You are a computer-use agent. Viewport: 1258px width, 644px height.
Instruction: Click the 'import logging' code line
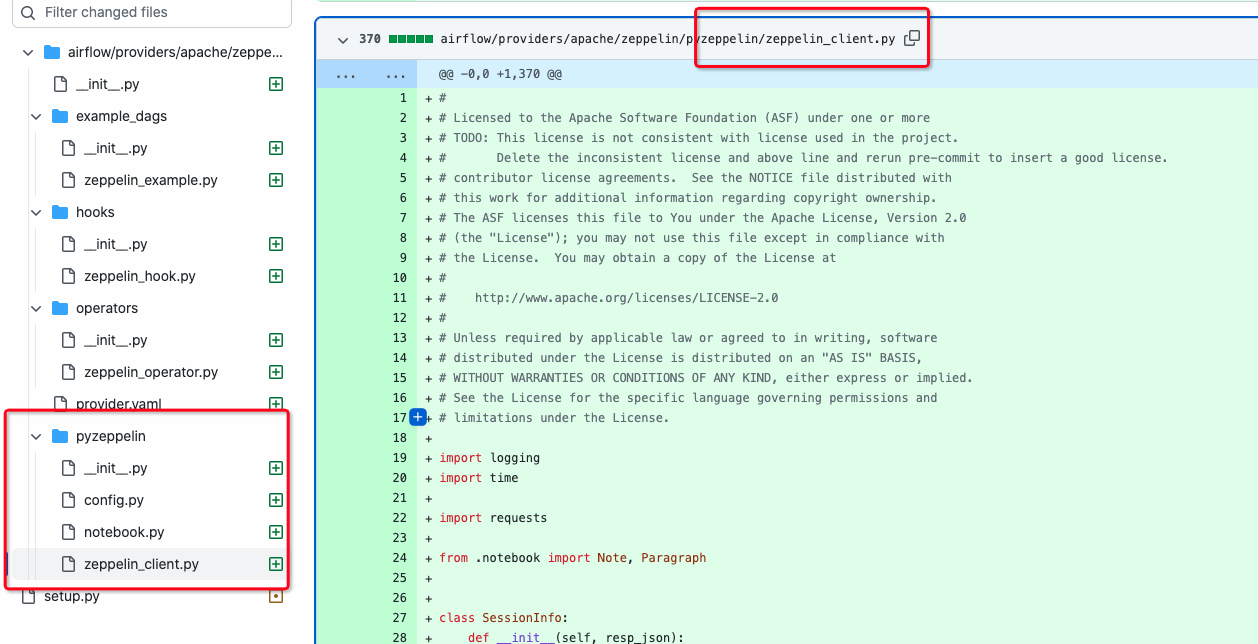[490, 458]
